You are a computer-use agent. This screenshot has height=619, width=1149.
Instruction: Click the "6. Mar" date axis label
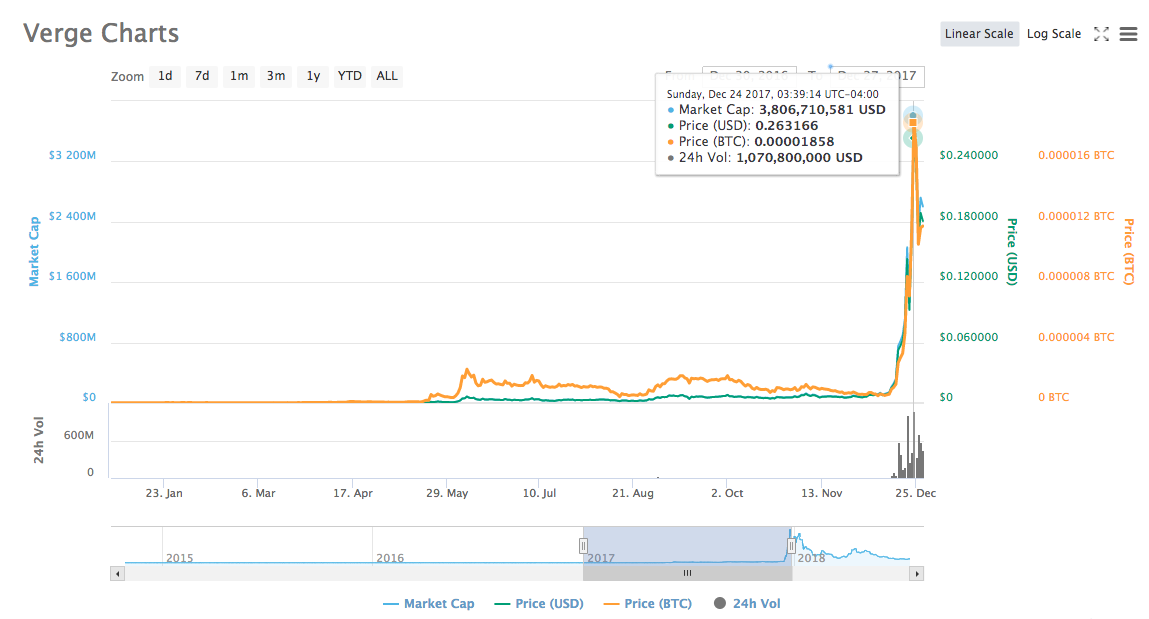pos(259,493)
